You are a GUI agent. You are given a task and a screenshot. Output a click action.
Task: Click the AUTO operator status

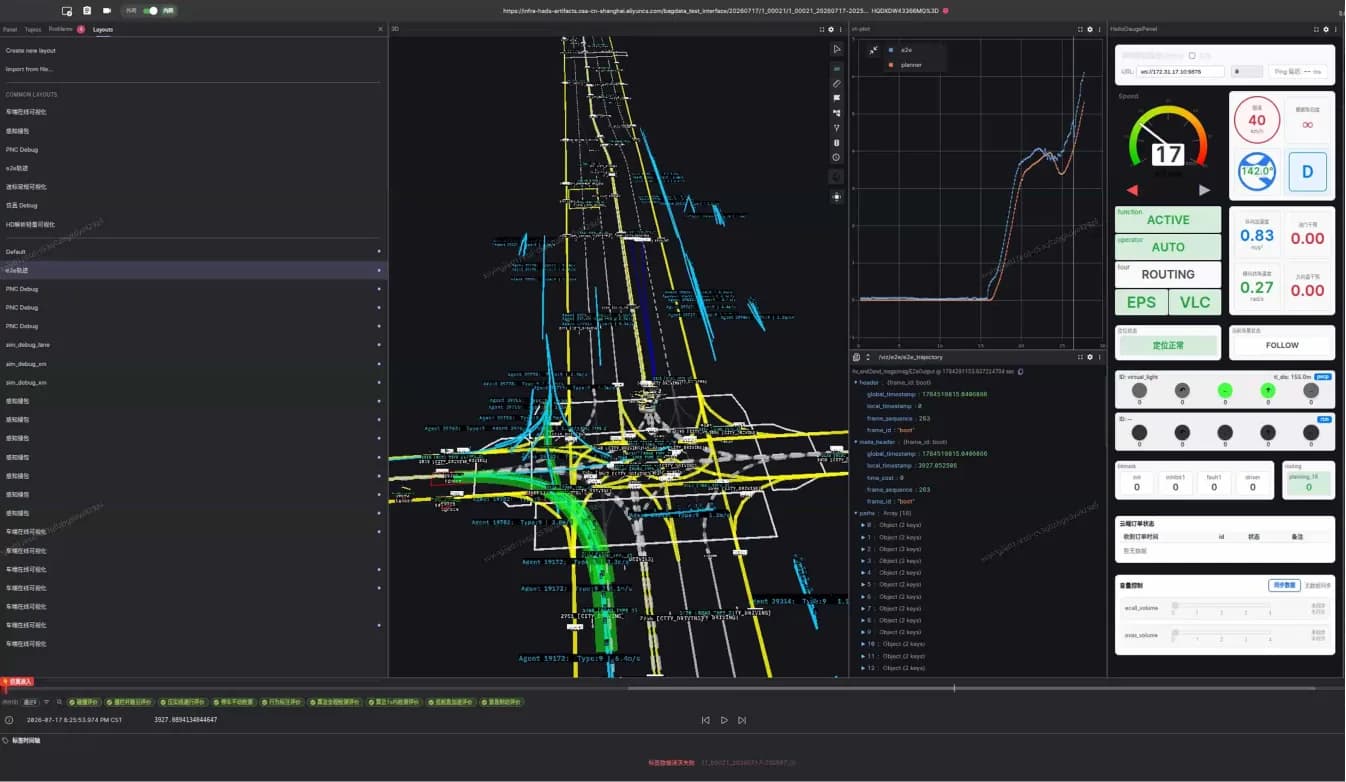click(1168, 247)
